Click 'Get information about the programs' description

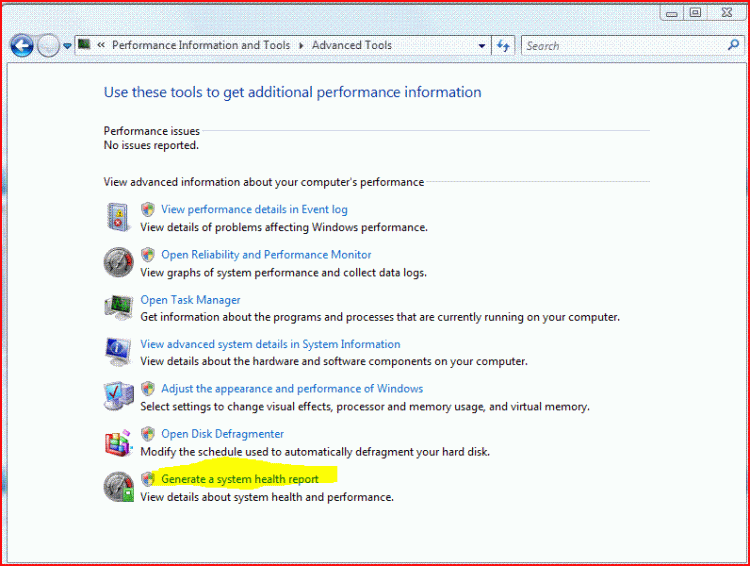pos(380,317)
